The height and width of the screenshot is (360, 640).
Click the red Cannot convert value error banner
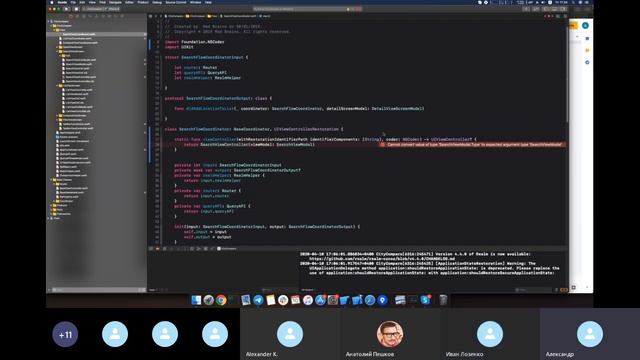tap(473, 144)
